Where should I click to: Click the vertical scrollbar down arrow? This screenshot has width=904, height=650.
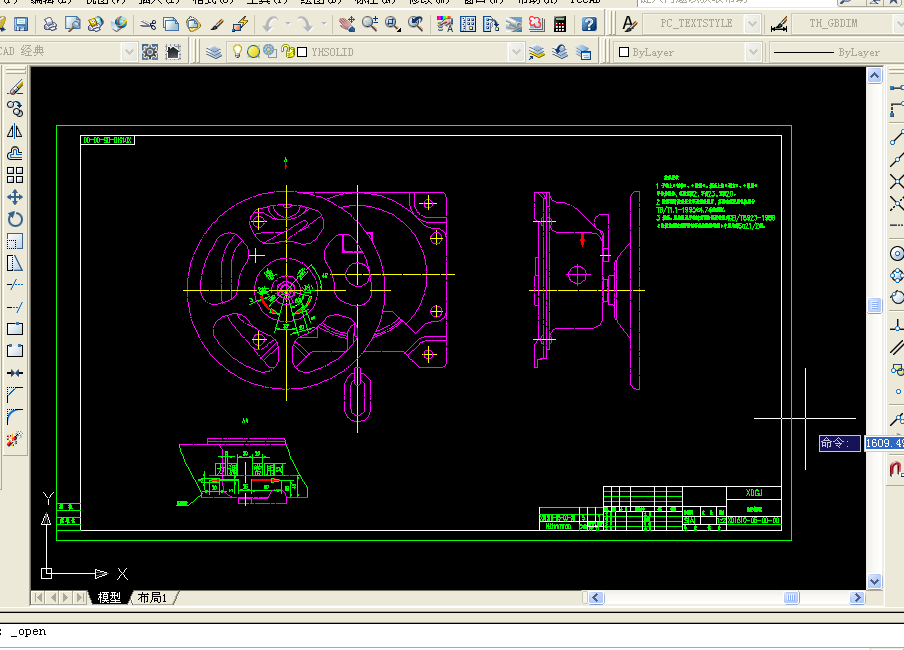click(x=874, y=581)
